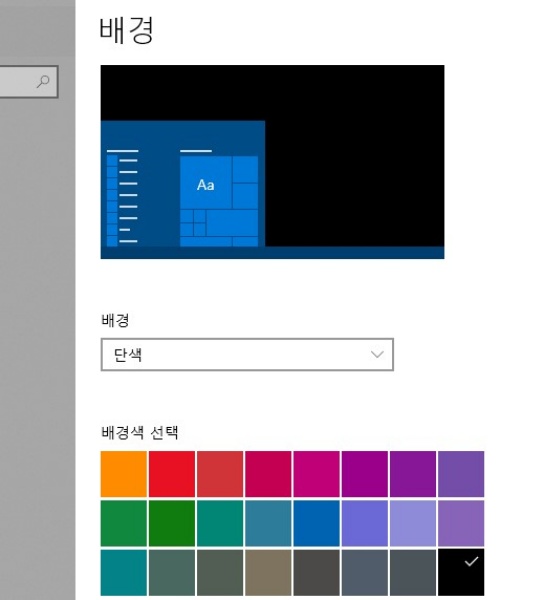Screen dimensions: 544x600
Task: Choose the slate blue-gray color swatch
Action: click(x=365, y=572)
